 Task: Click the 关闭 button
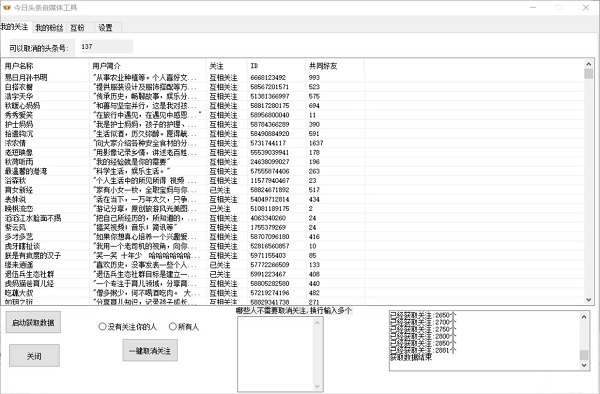[34, 356]
